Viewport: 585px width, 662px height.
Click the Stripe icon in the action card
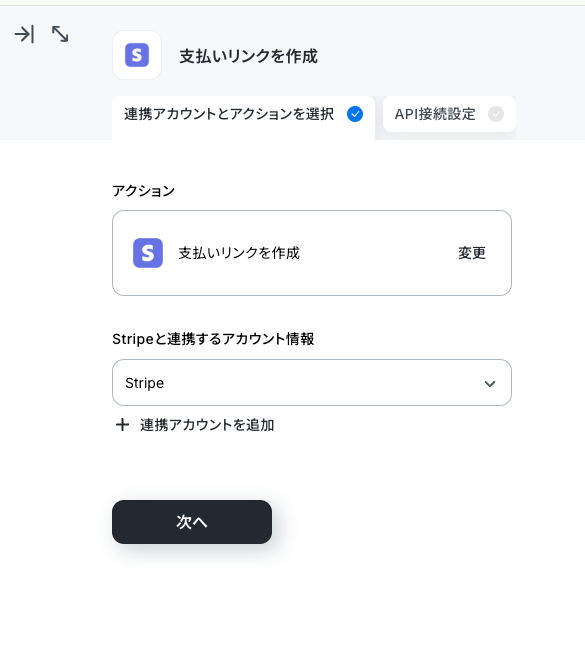tap(148, 253)
